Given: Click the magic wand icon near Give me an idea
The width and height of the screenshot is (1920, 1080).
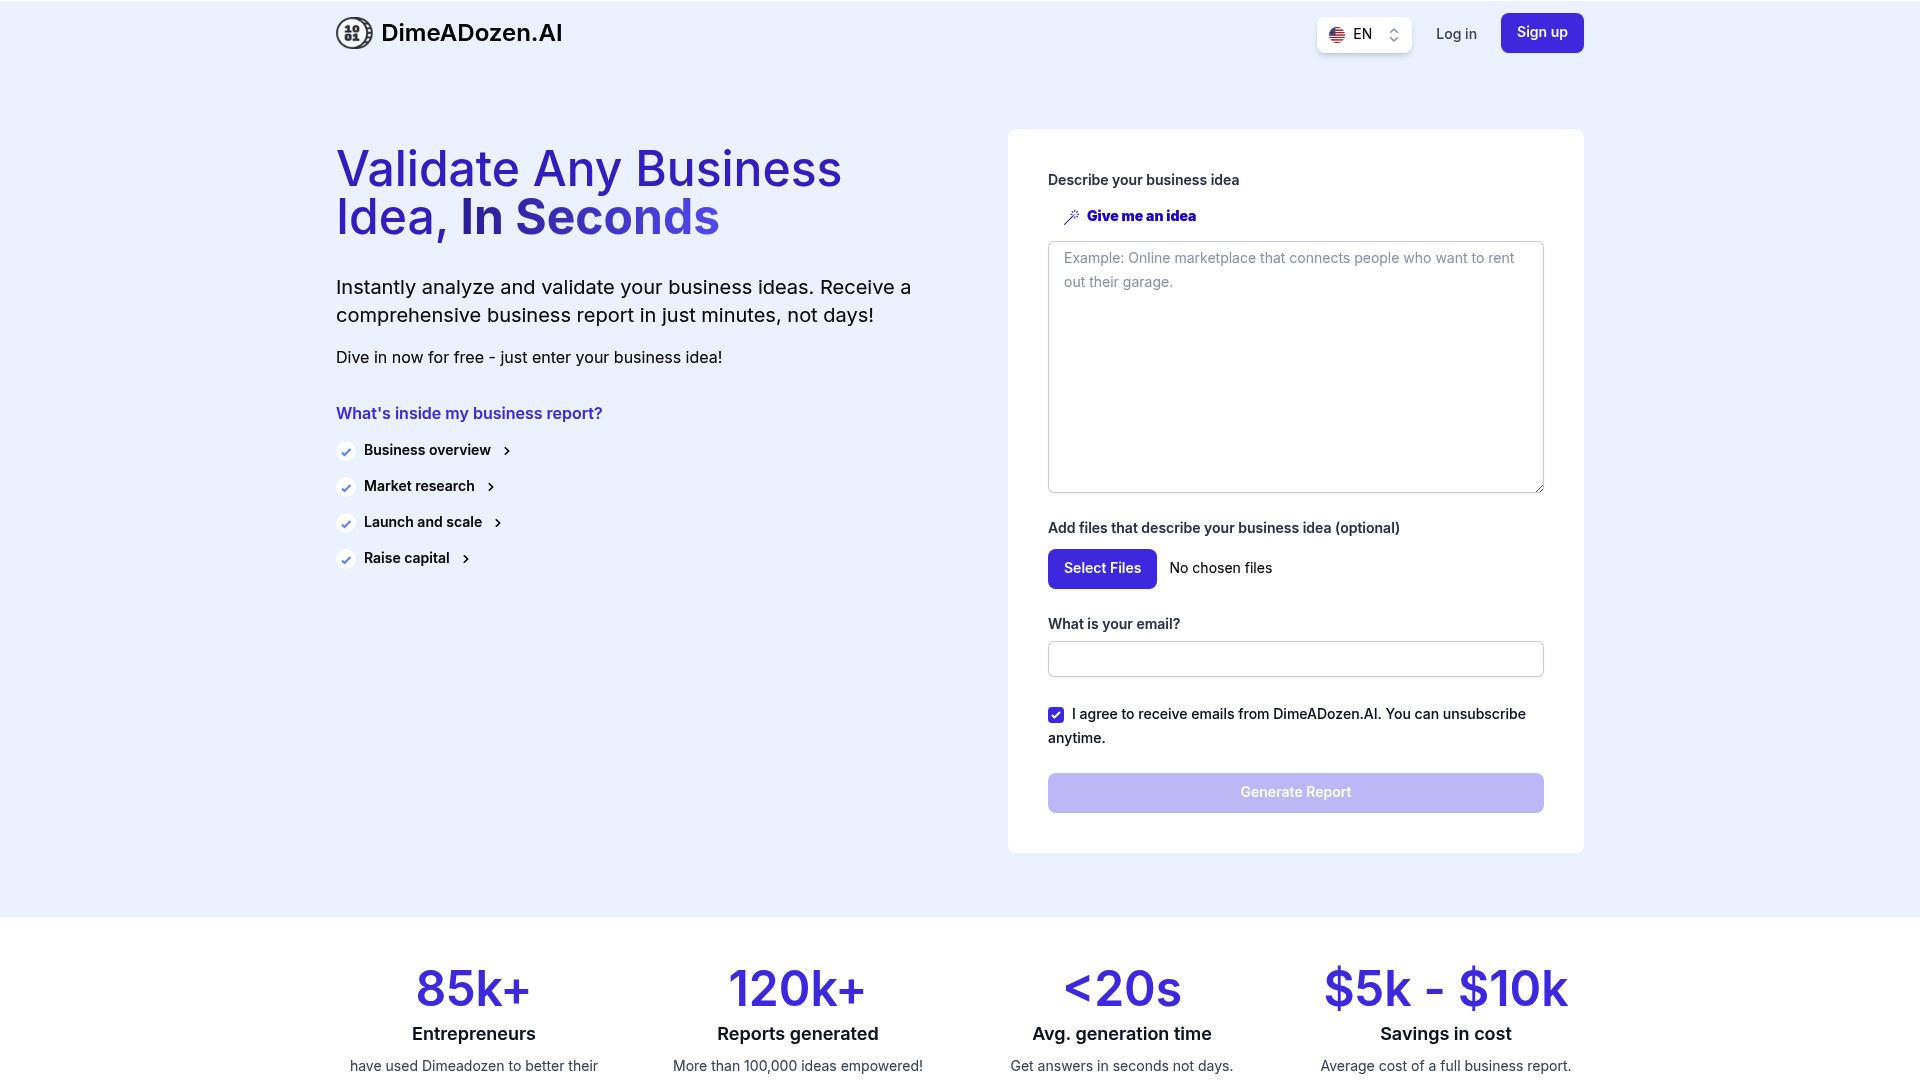Looking at the screenshot, I should (x=1071, y=217).
